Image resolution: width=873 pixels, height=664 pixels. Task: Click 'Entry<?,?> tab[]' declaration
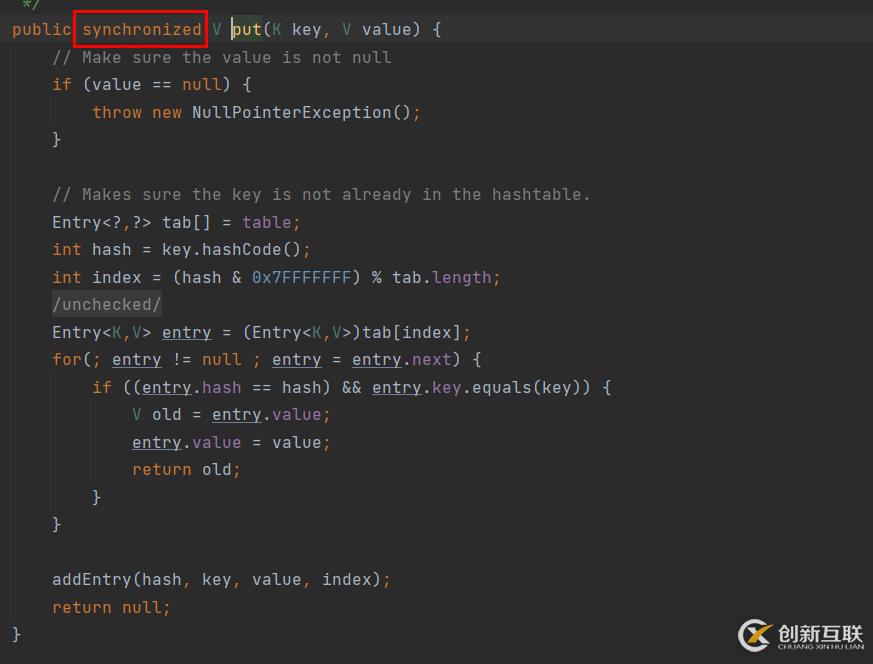pos(131,223)
